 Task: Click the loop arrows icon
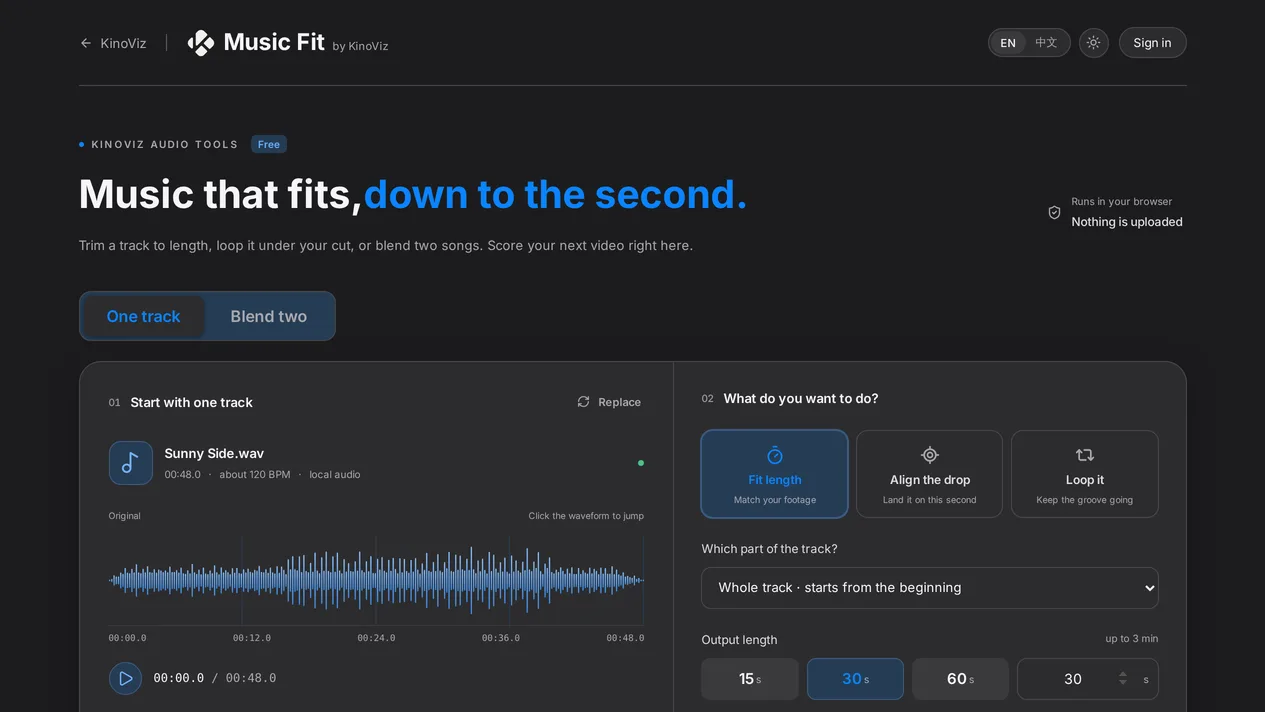[x=1085, y=455]
